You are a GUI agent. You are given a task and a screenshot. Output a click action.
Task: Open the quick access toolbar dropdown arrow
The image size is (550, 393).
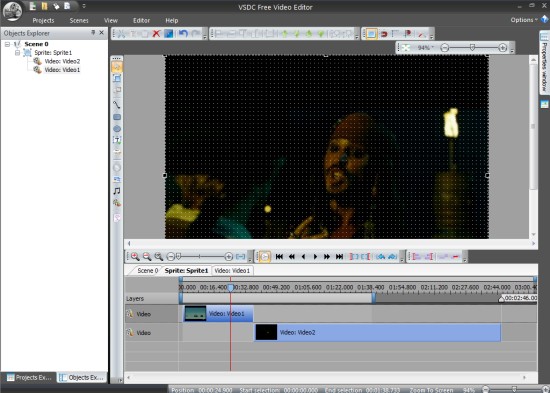84,6
